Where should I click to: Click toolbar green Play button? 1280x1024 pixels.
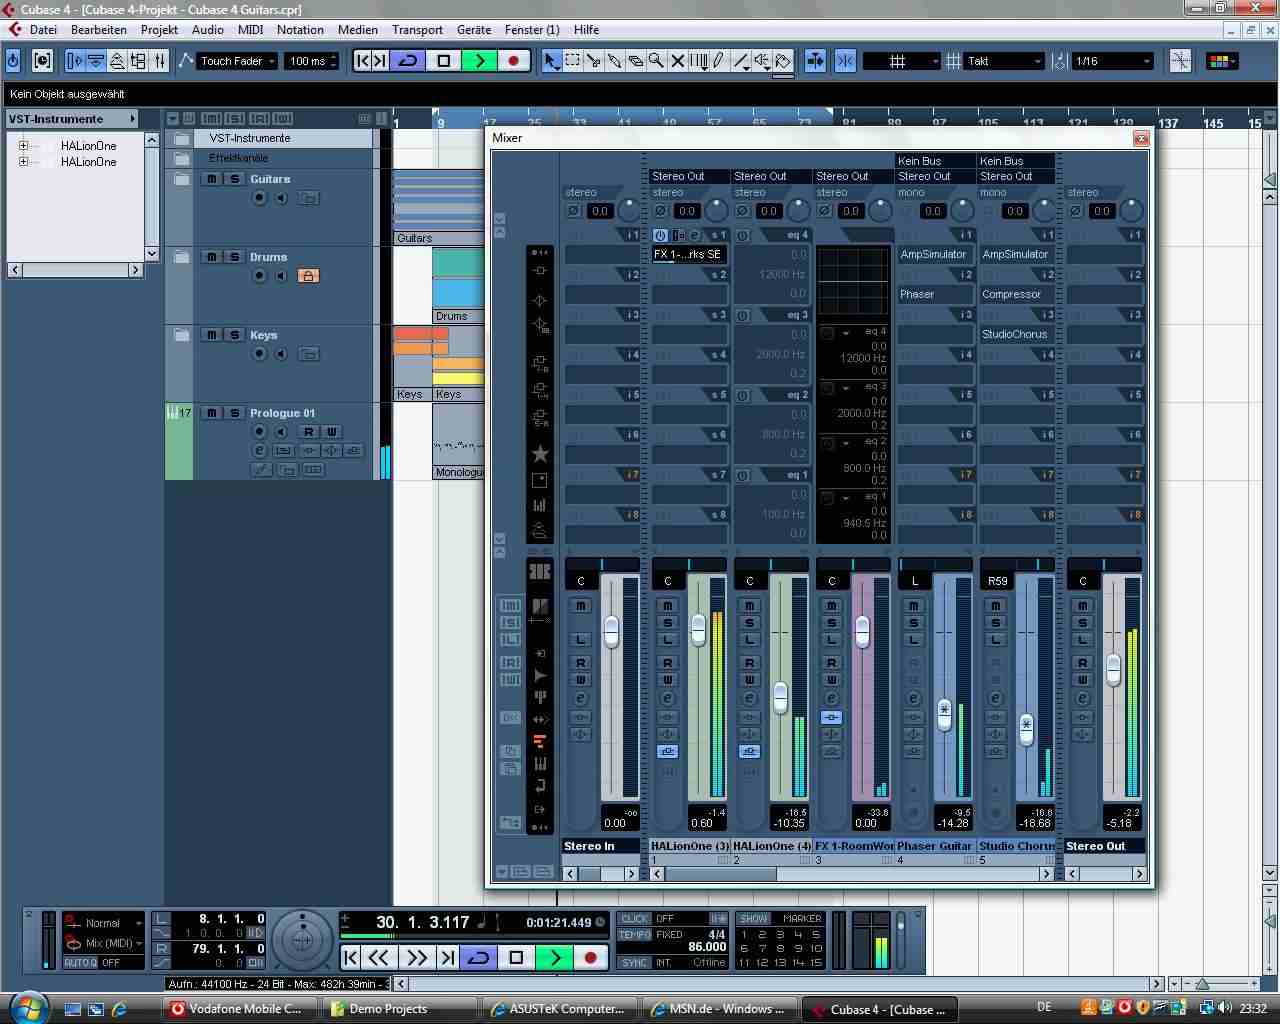pyautogui.click(x=479, y=61)
